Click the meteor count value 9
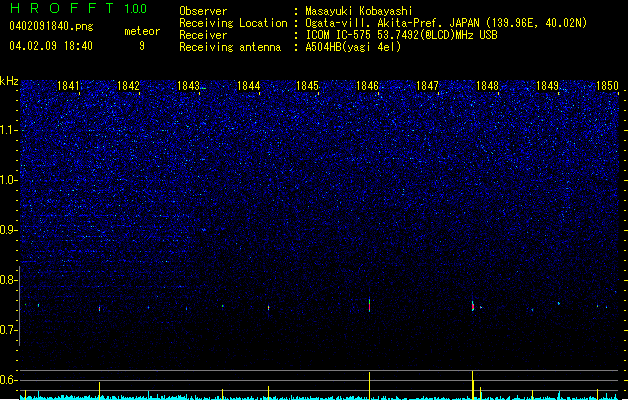 pyautogui.click(x=142, y=46)
